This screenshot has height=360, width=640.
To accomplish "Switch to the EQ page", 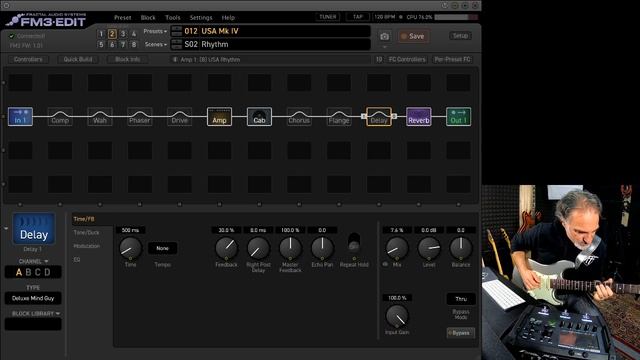I will click(77, 260).
